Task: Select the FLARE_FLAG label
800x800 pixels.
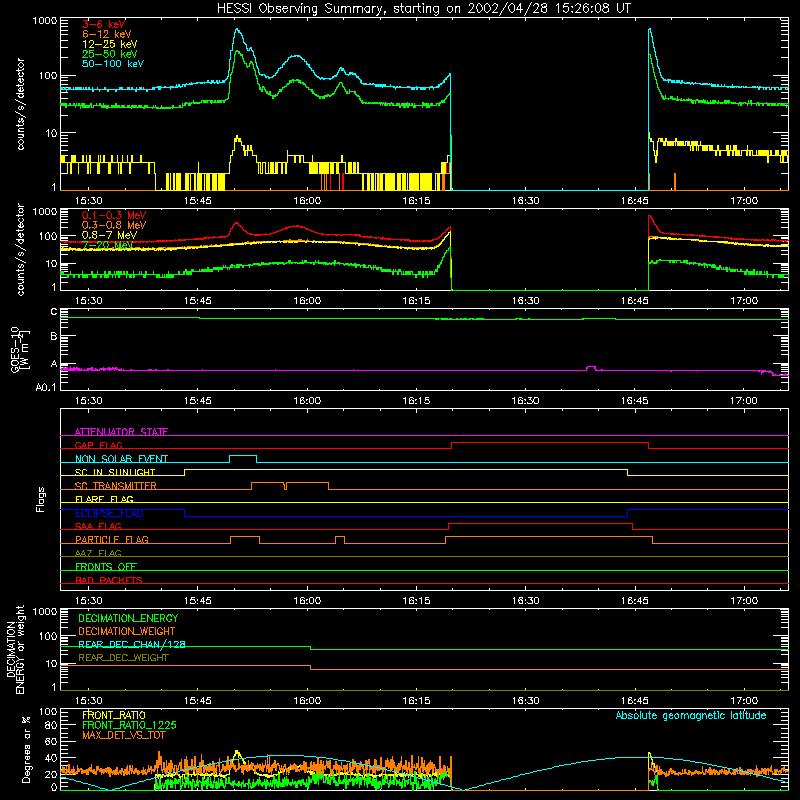Action: pos(104,499)
